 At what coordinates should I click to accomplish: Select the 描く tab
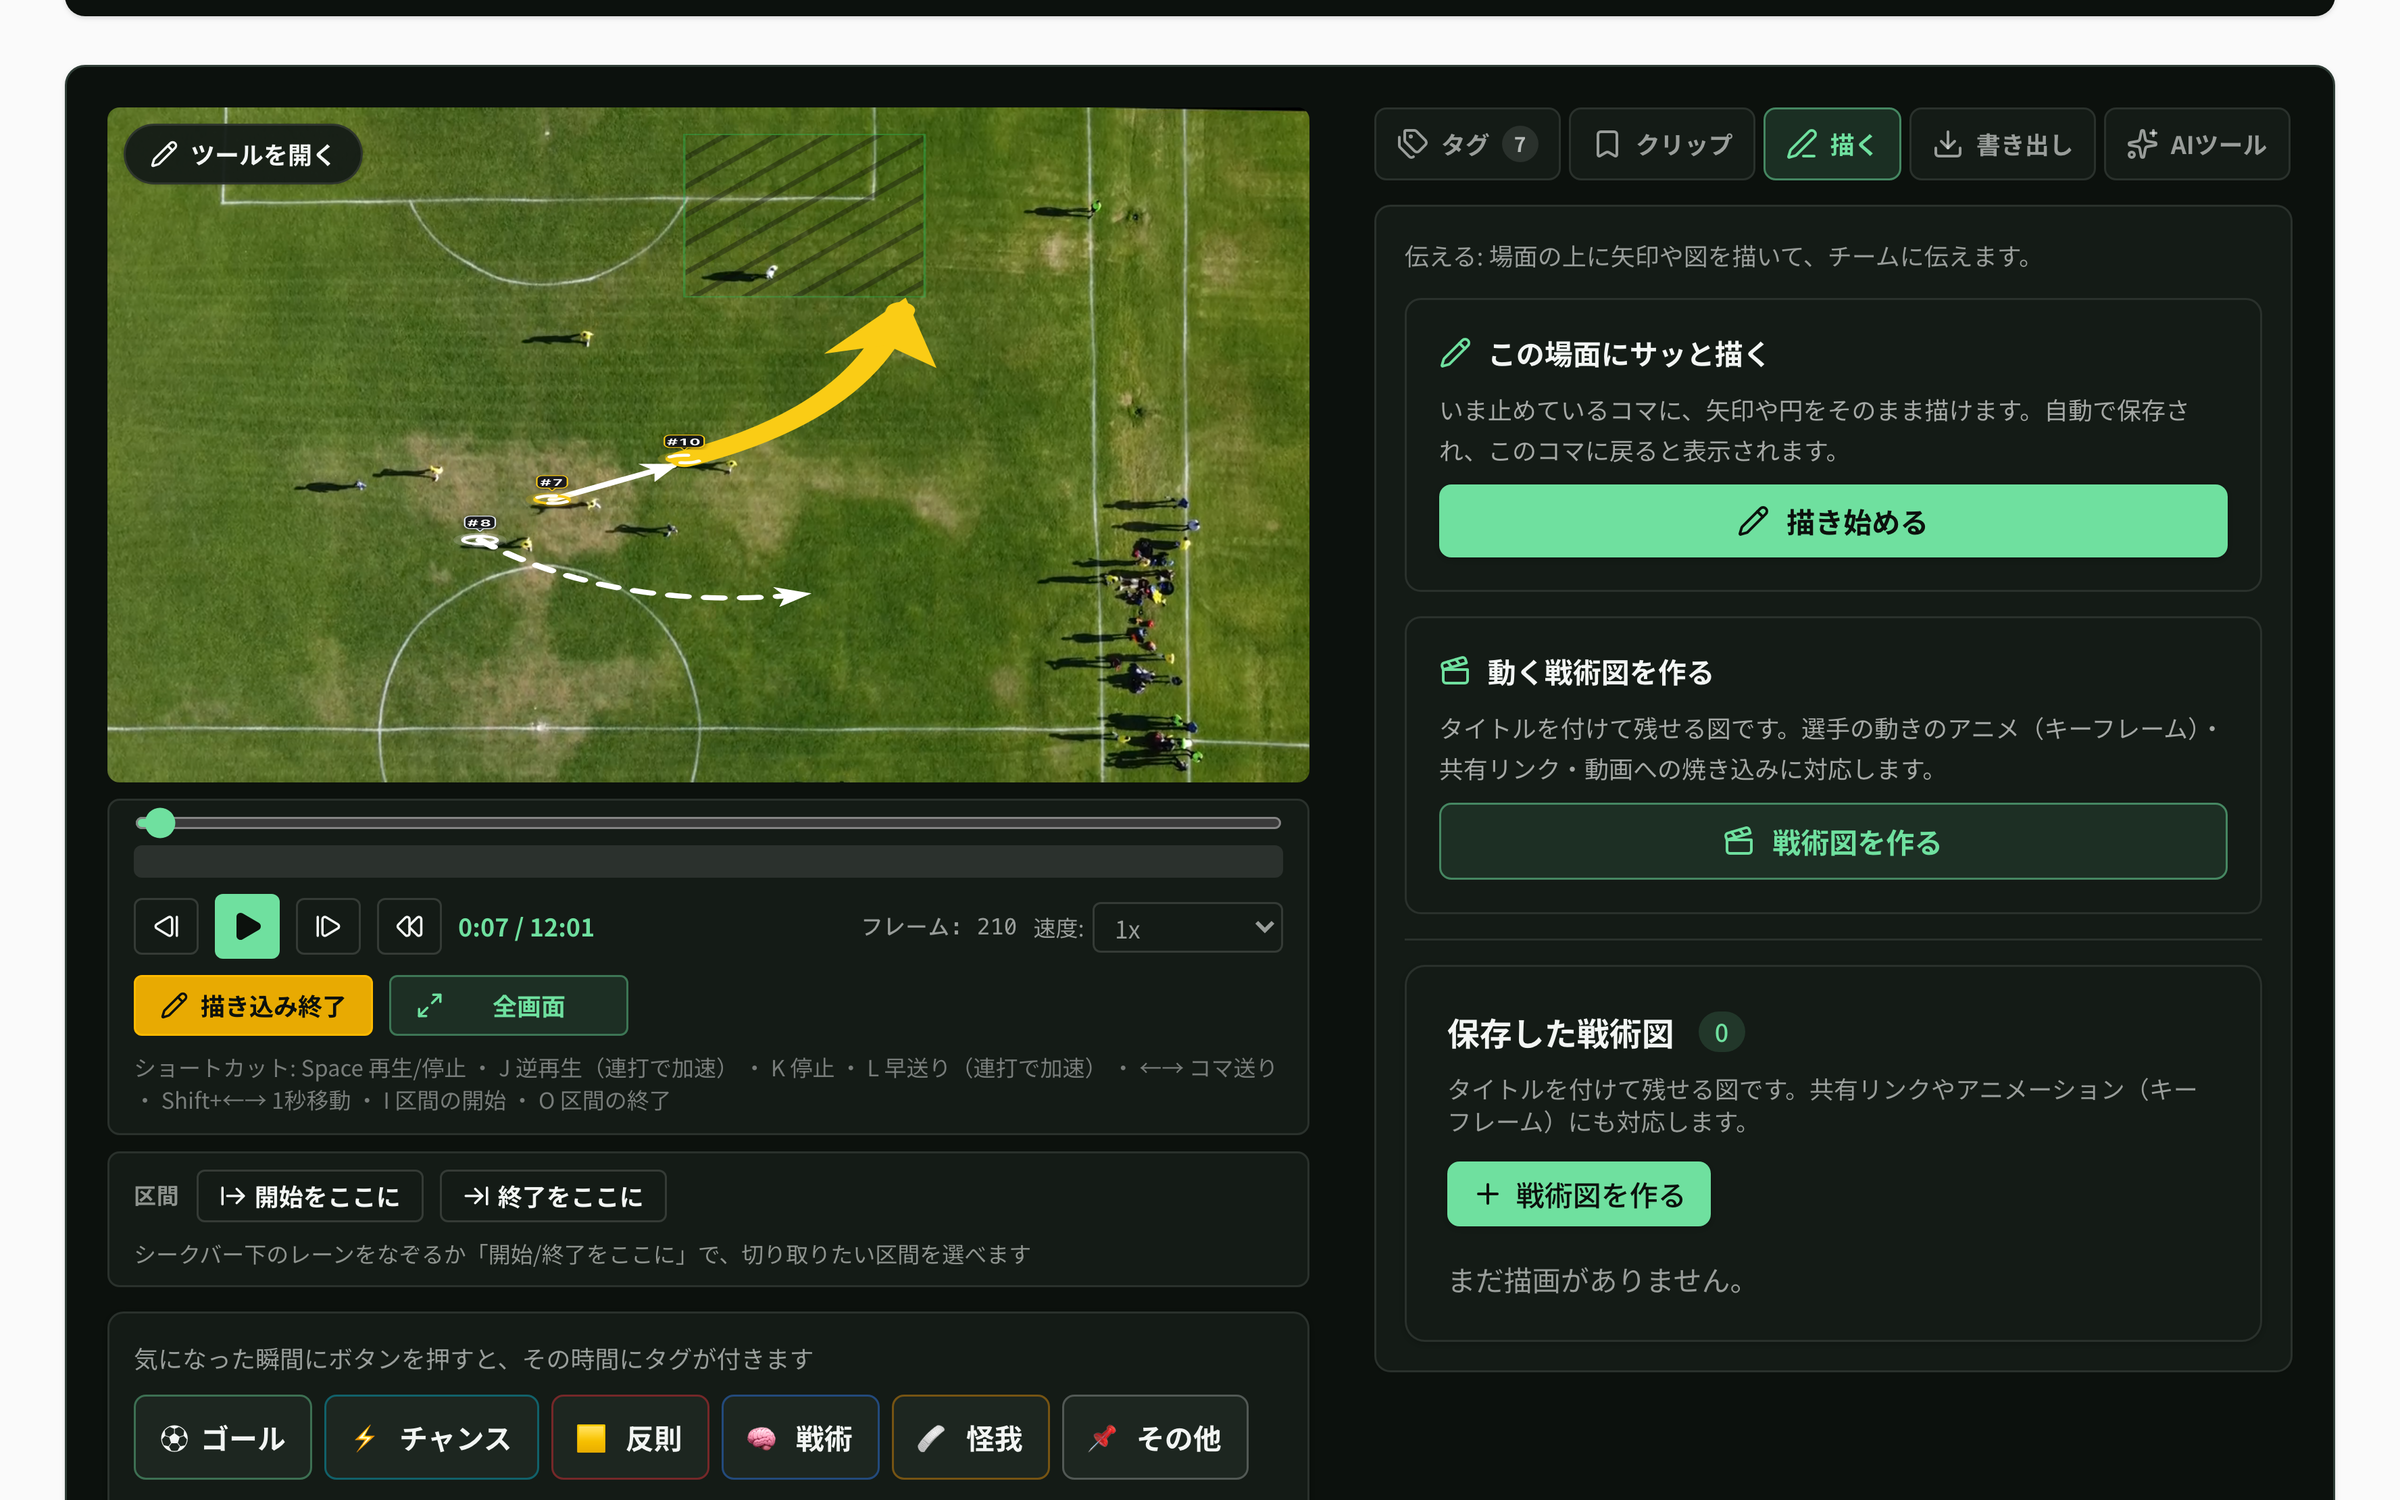tap(1832, 144)
